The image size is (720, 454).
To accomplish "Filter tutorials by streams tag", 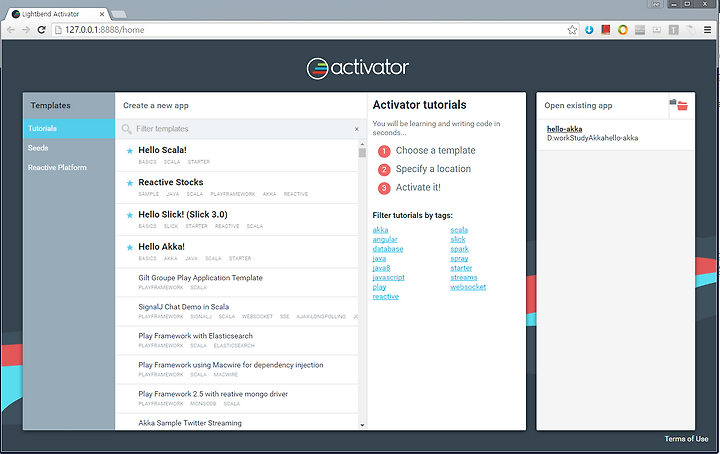I will coord(464,277).
